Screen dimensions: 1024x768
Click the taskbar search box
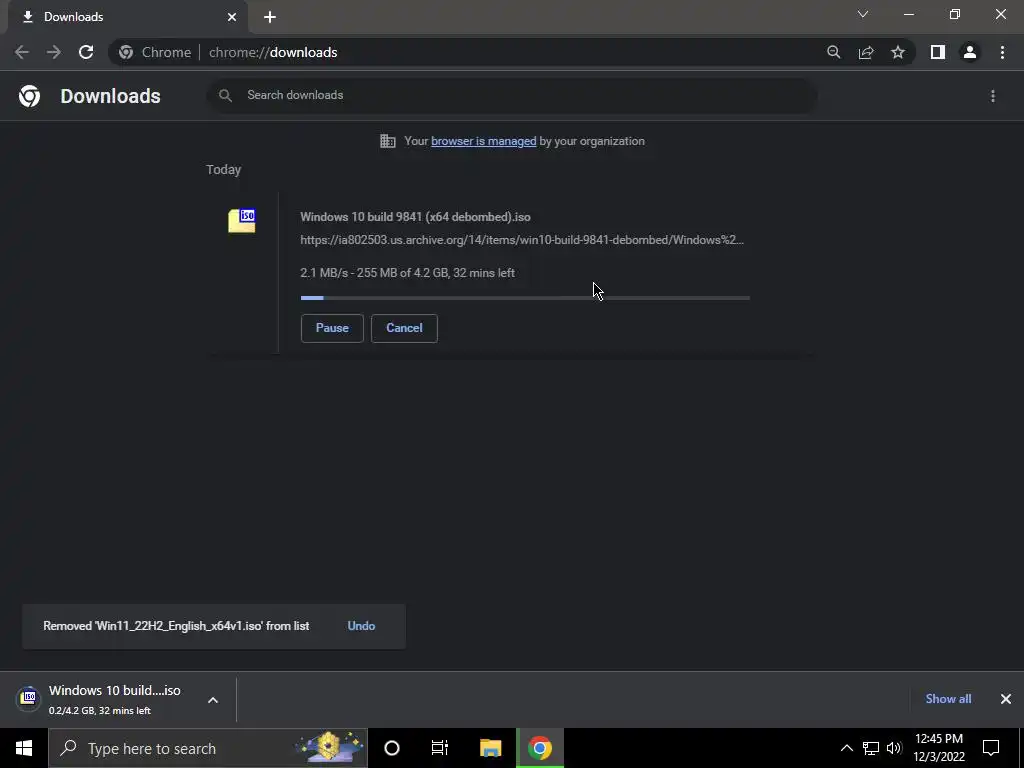tap(208, 748)
